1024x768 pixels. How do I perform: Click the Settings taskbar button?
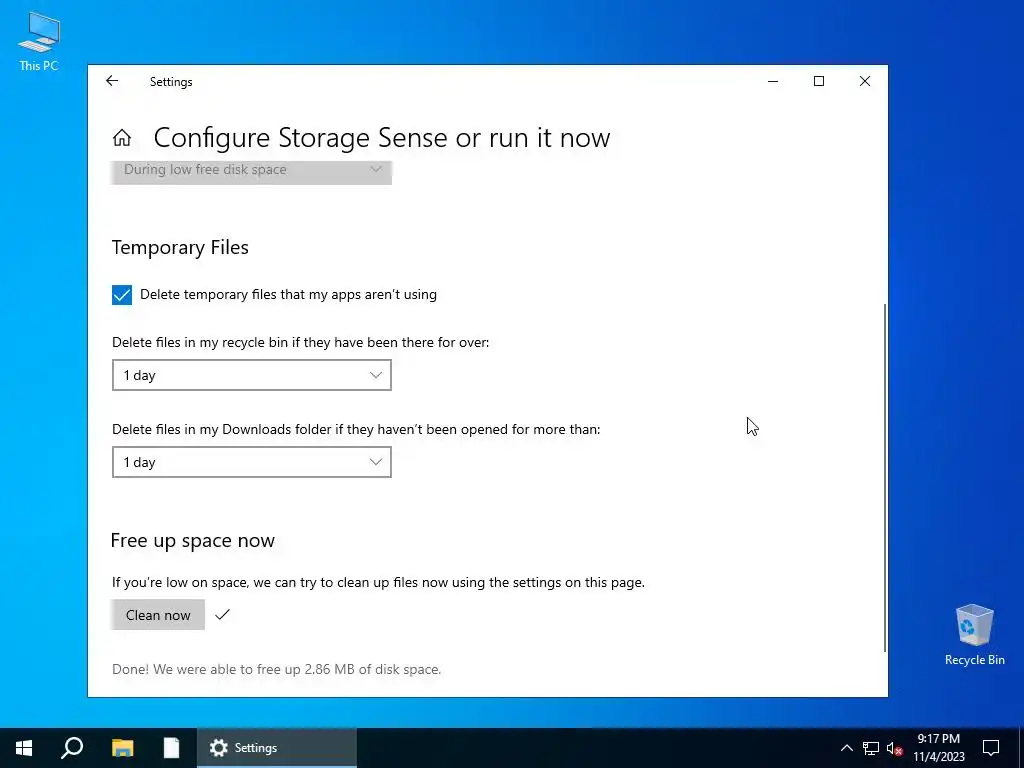tap(277, 748)
